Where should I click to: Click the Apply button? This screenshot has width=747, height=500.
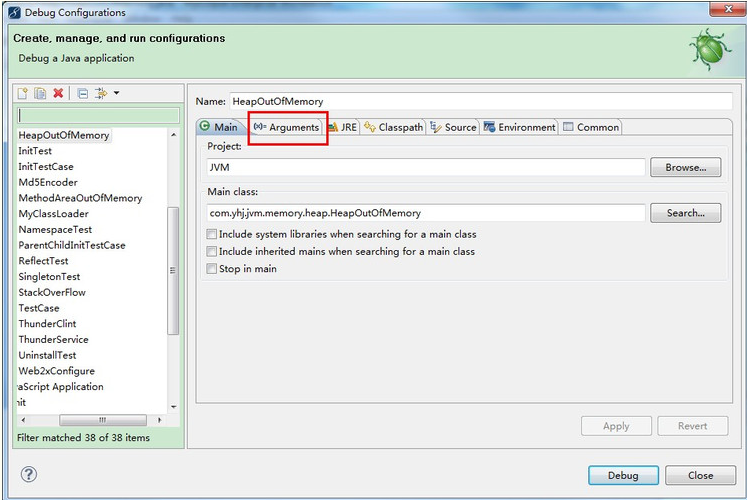pyautogui.click(x=616, y=426)
